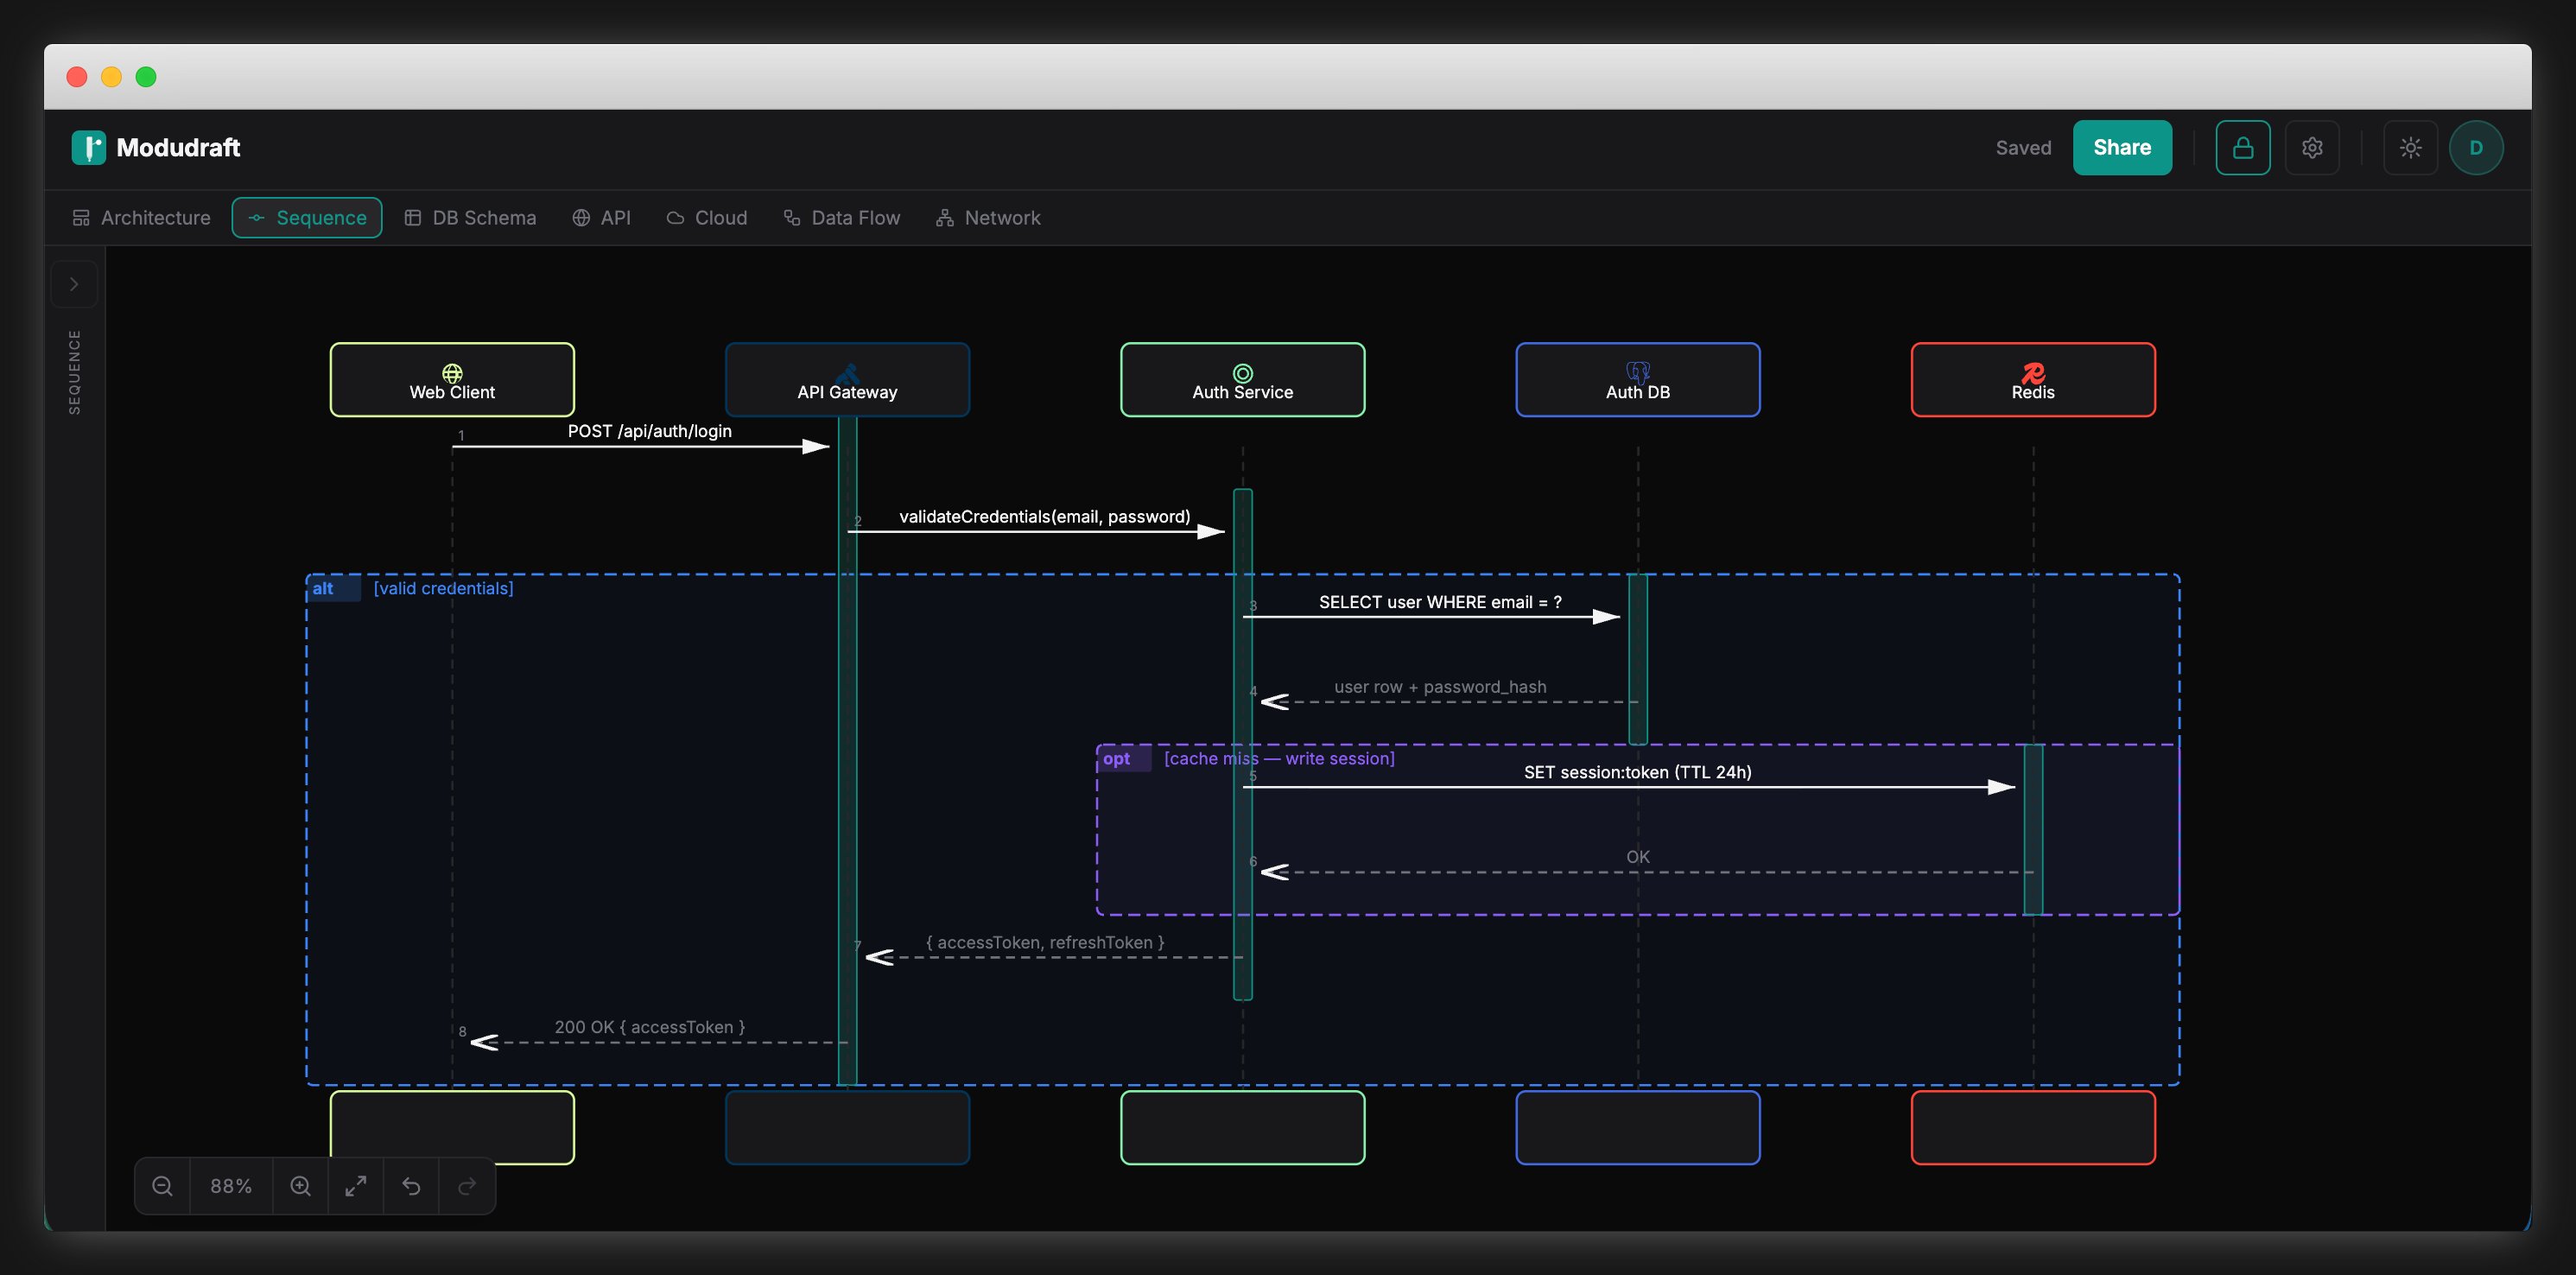
Task: Go to the Data Flow tab
Action: pyautogui.click(x=841, y=217)
